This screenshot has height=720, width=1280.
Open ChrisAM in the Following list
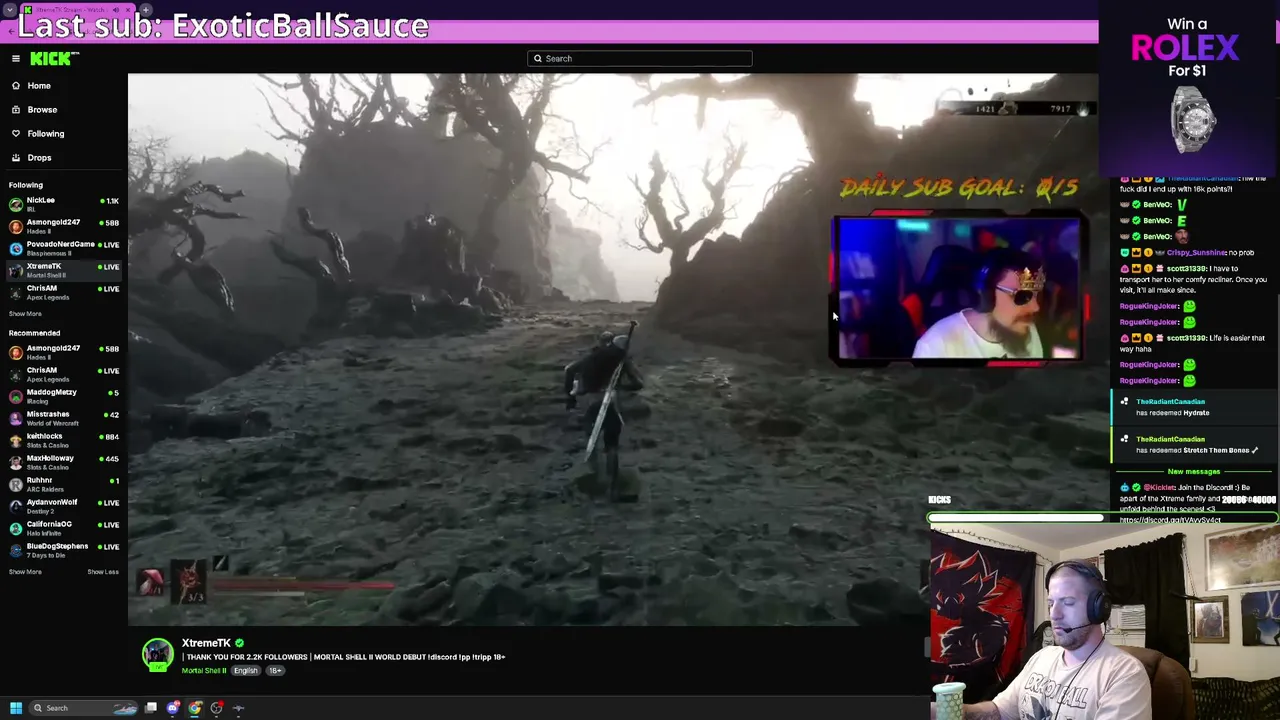64,292
